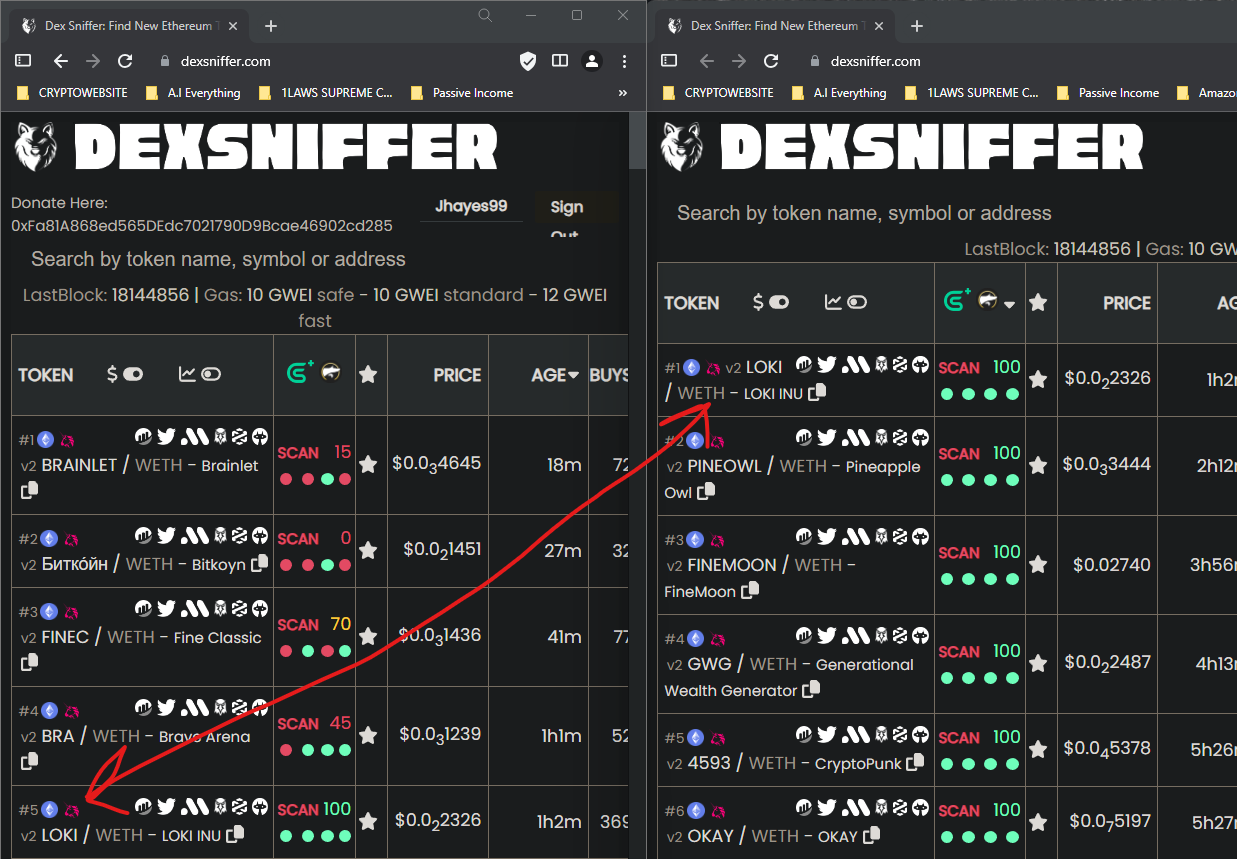
Task: Copy the LOKI INU address in right window
Action: click(x=817, y=393)
